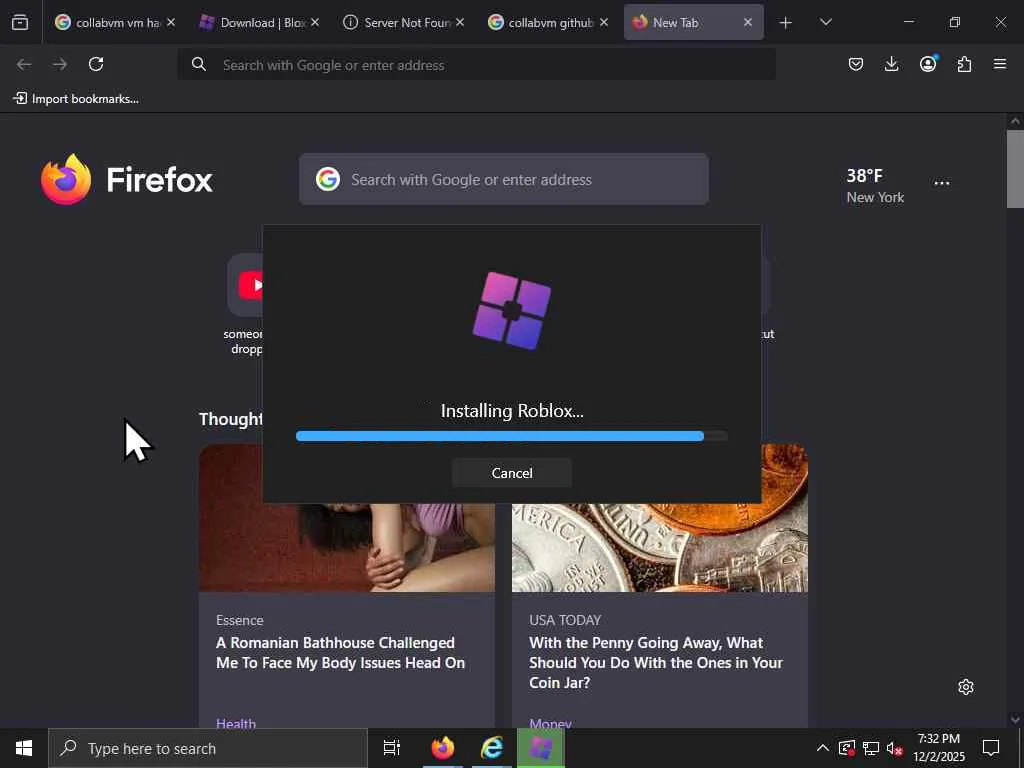The height and width of the screenshot is (768, 1024).
Task: Open the Firefox application menu
Action: 1000,64
